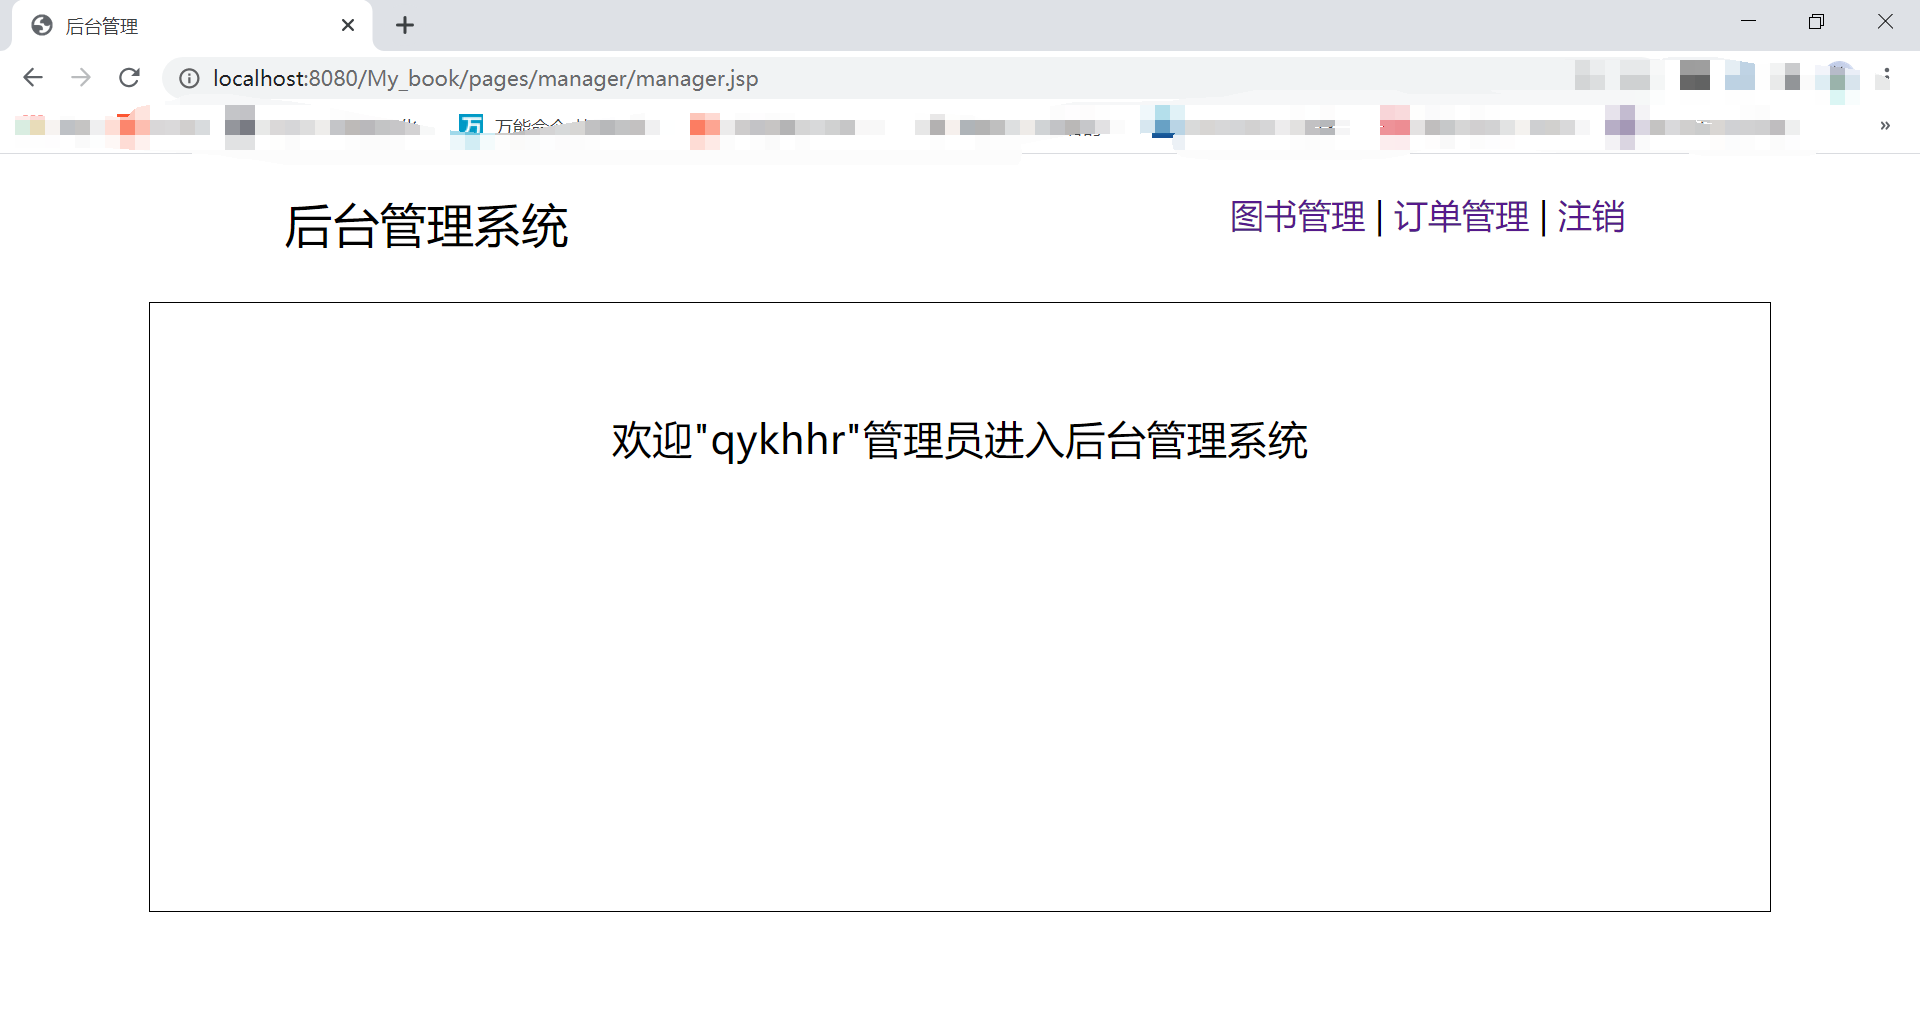The height and width of the screenshot is (1020, 1920).
Task: Open site information icon in address bar
Action: point(189,78)
